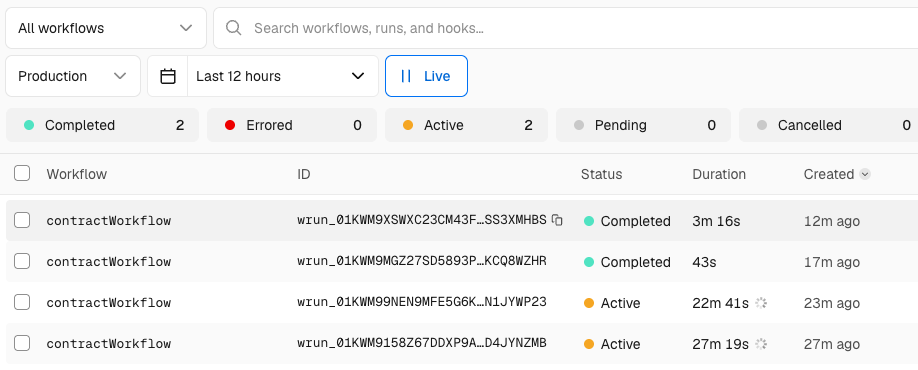The image size is (918, 370).
Task: Click the 3m 16s duration value
Action: point(716,221)
